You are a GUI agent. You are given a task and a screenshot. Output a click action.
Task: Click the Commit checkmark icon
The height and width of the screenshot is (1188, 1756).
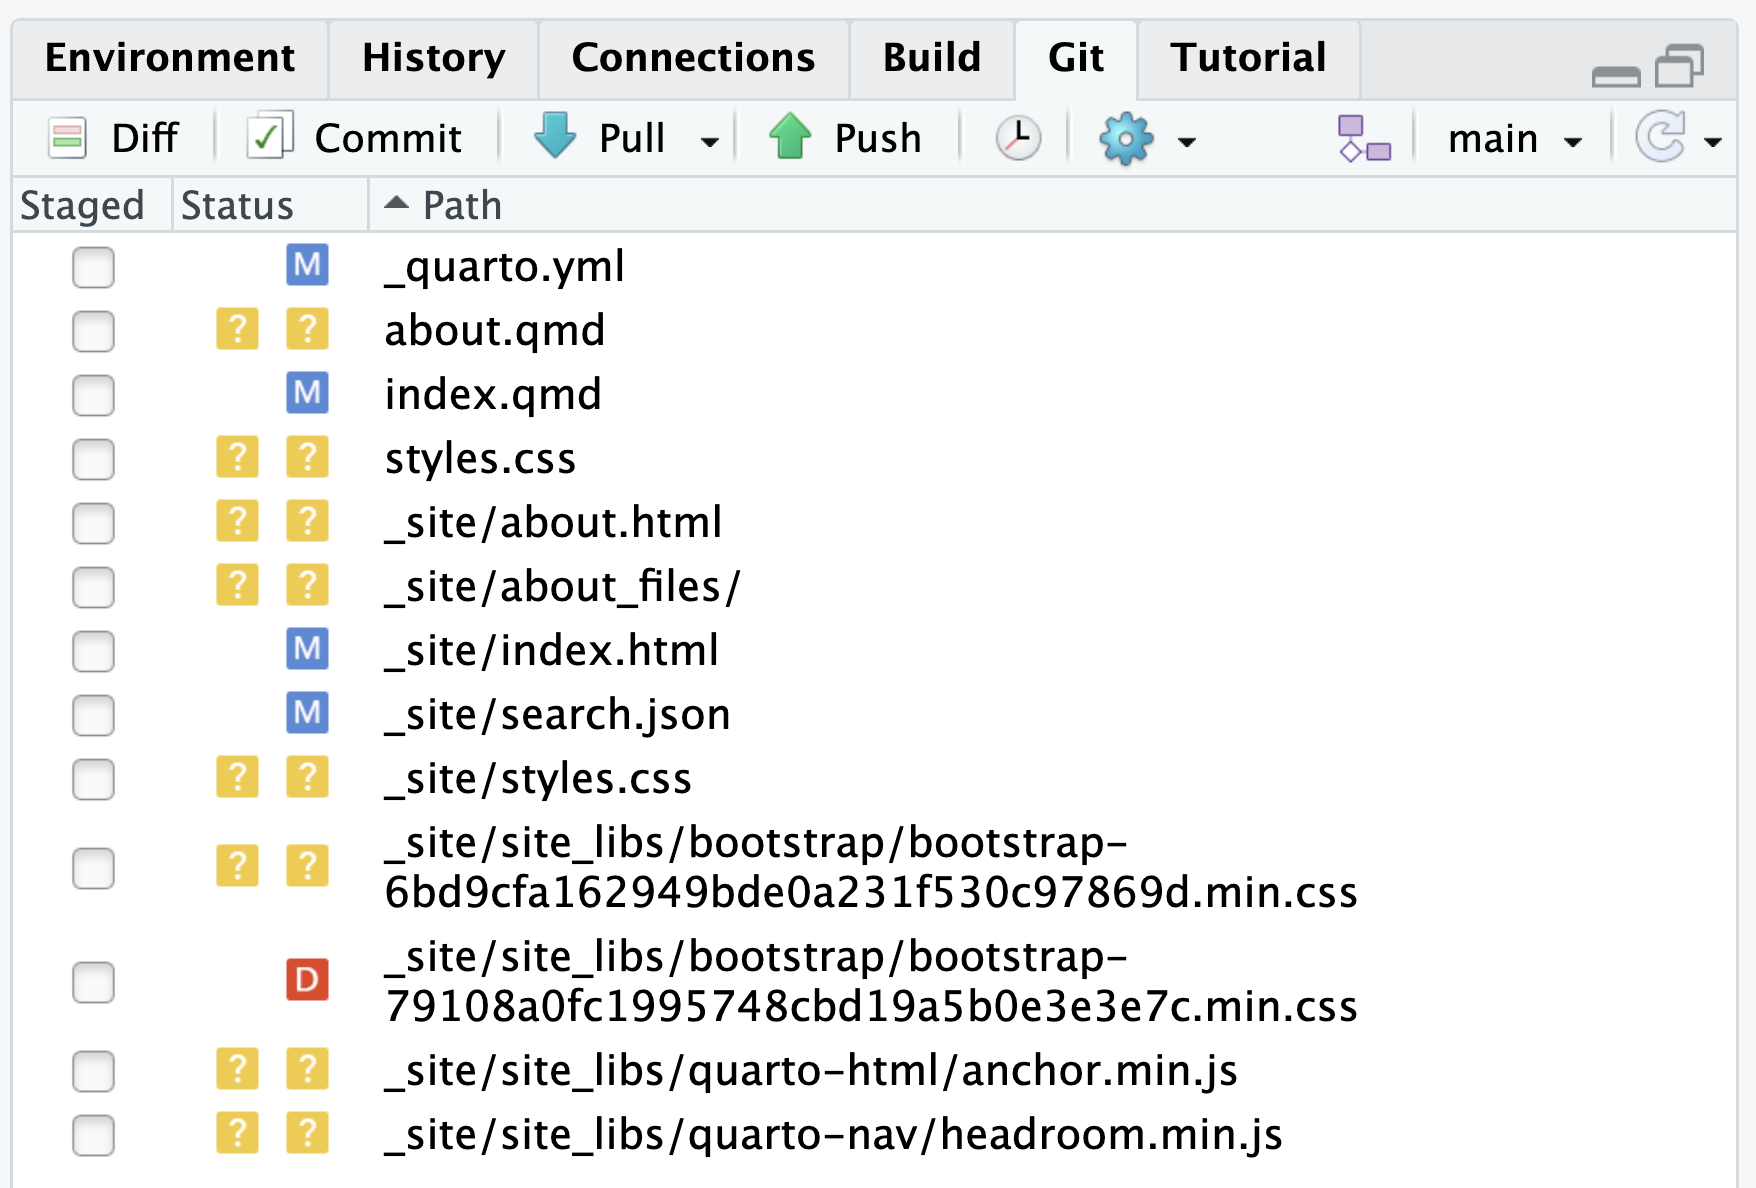coord(269,137)
